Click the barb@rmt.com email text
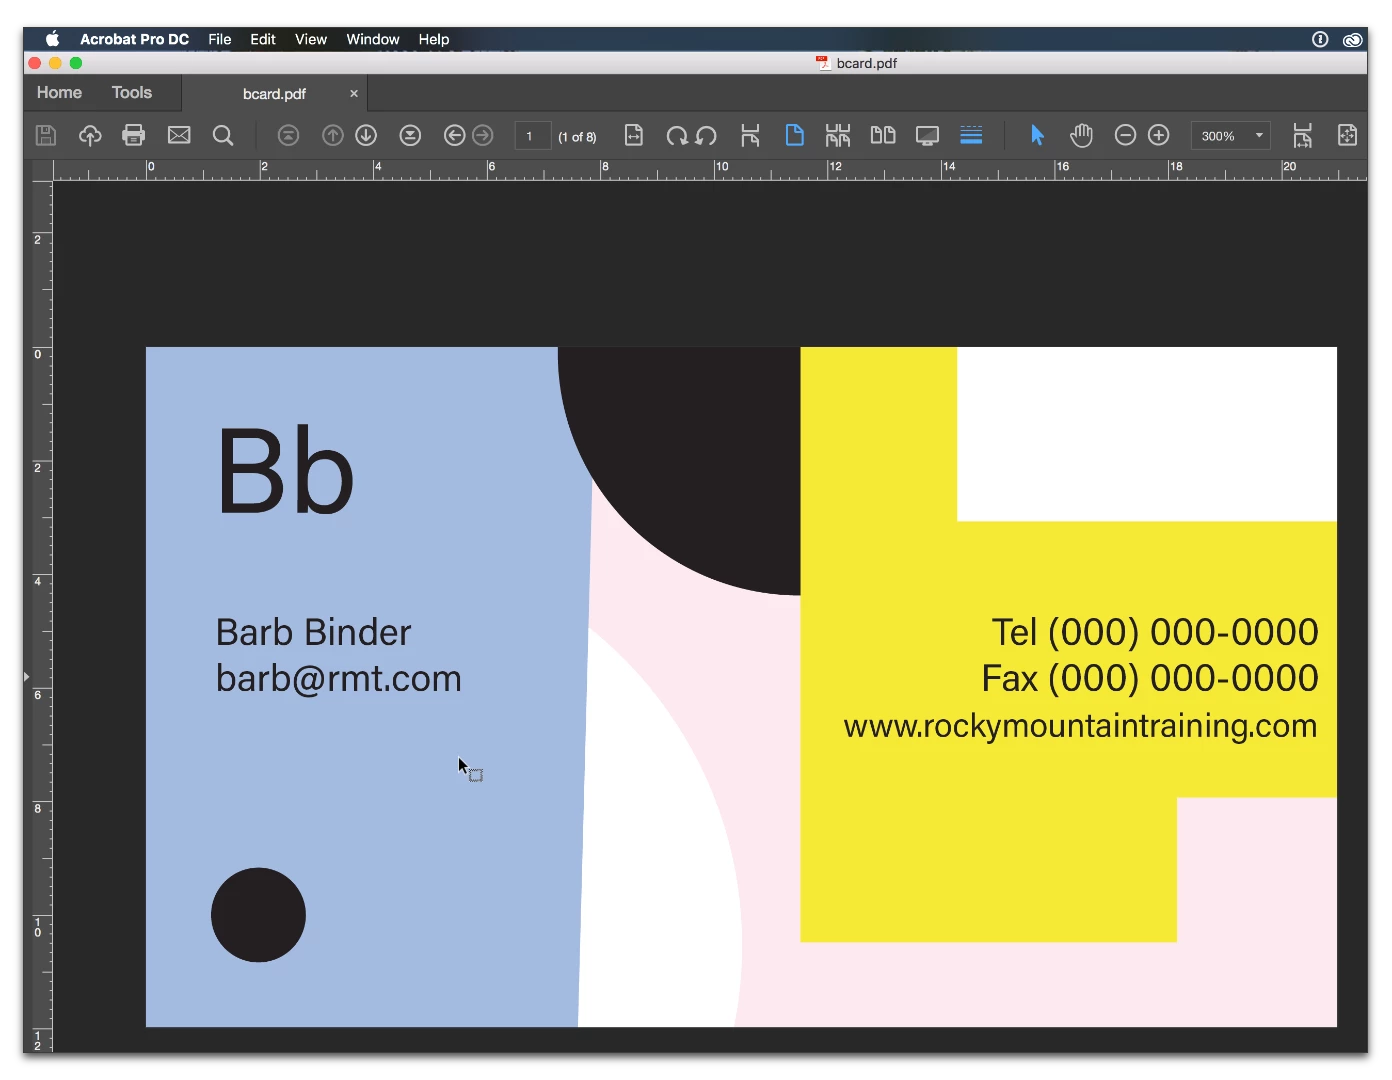1392x1080 pixels. click(339, 679)
